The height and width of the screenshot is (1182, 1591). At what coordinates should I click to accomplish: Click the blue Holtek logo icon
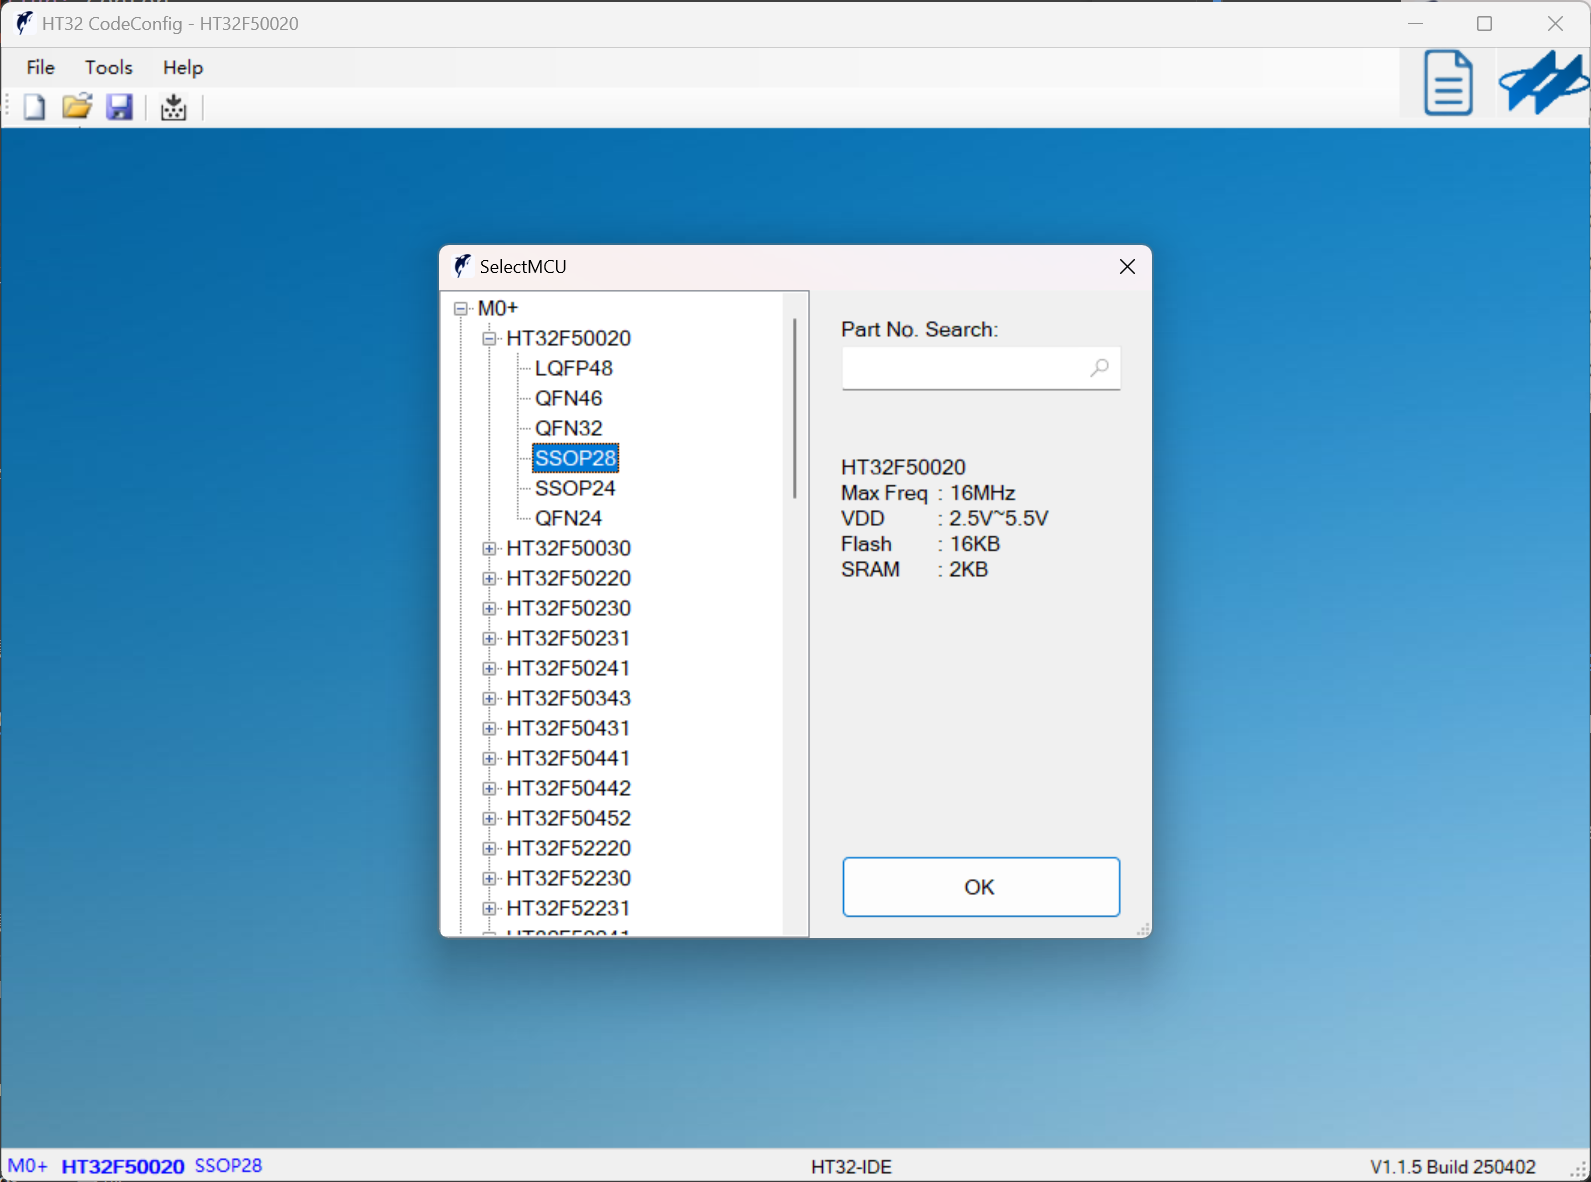point(1542,83)
